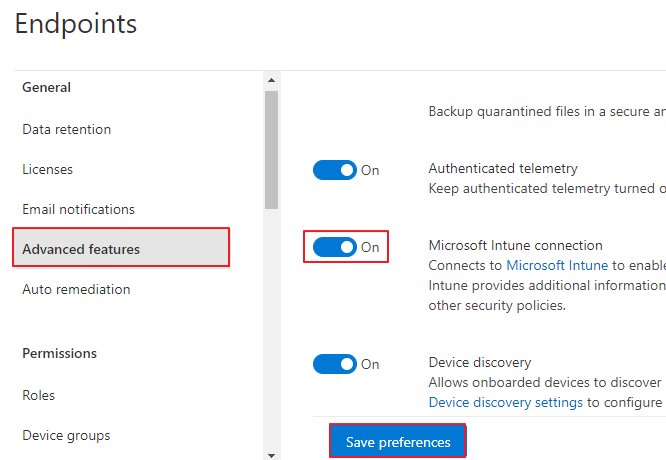
Task: Click the Save preferences button
Action: click(398, 442)
